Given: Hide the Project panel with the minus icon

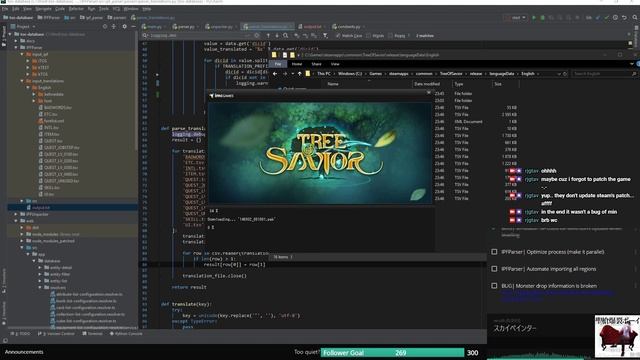Looking at the screenshot, I should [133, 27].
